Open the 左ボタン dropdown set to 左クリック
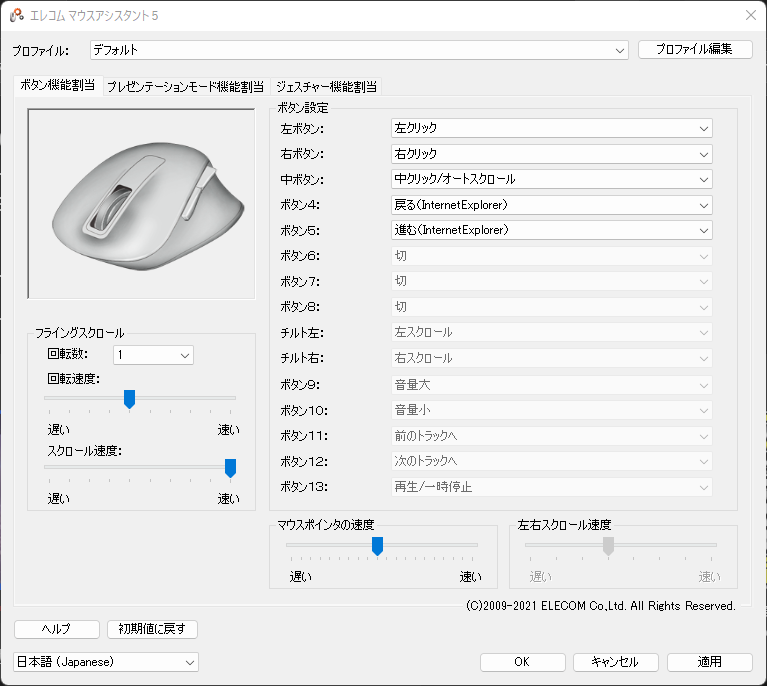 click(x=552, y=128)
